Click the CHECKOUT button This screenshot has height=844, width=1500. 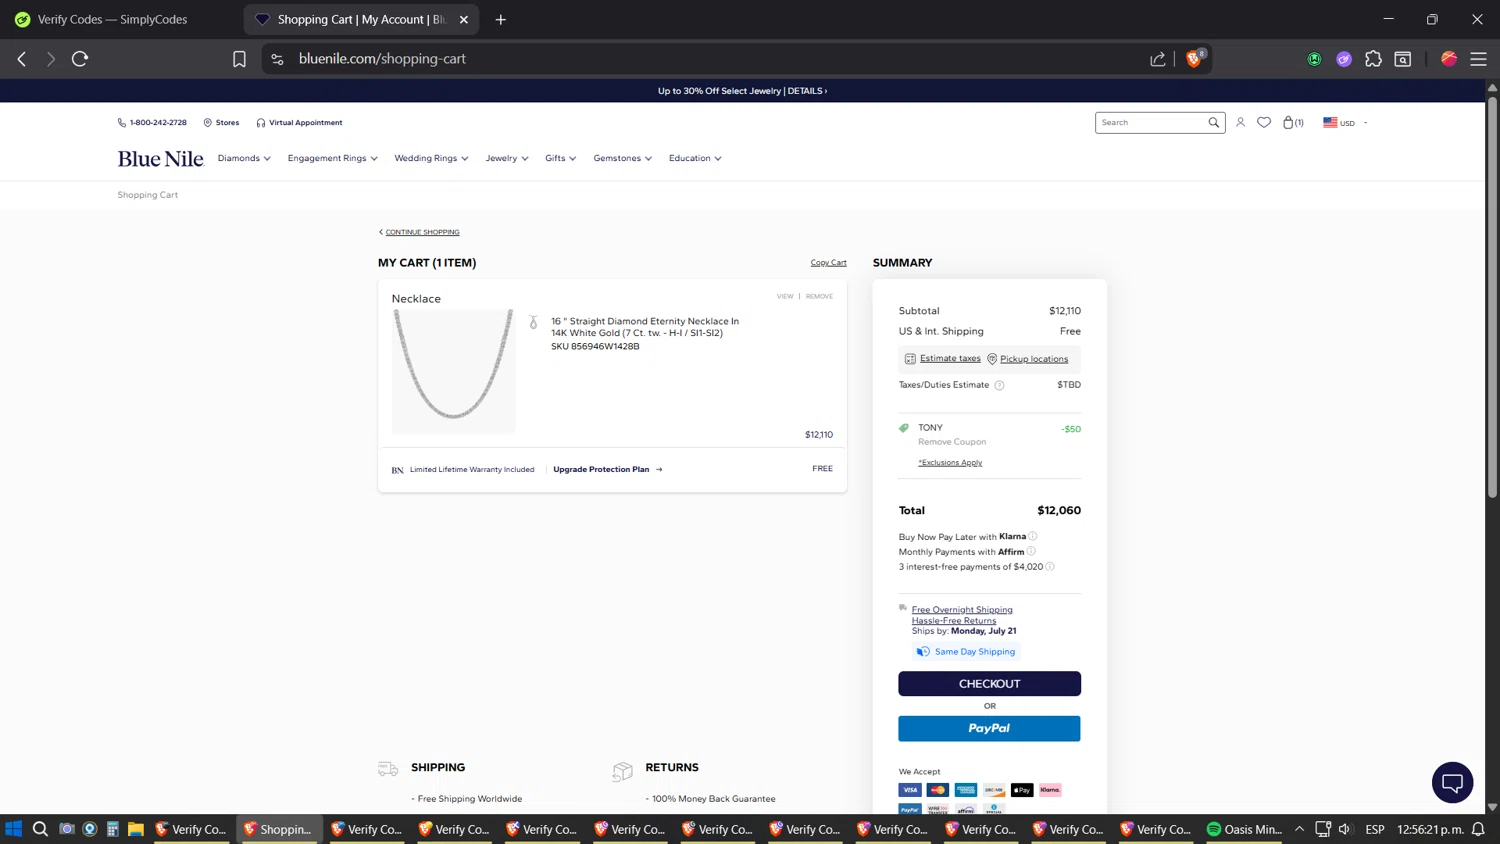[x=989, y=684]
